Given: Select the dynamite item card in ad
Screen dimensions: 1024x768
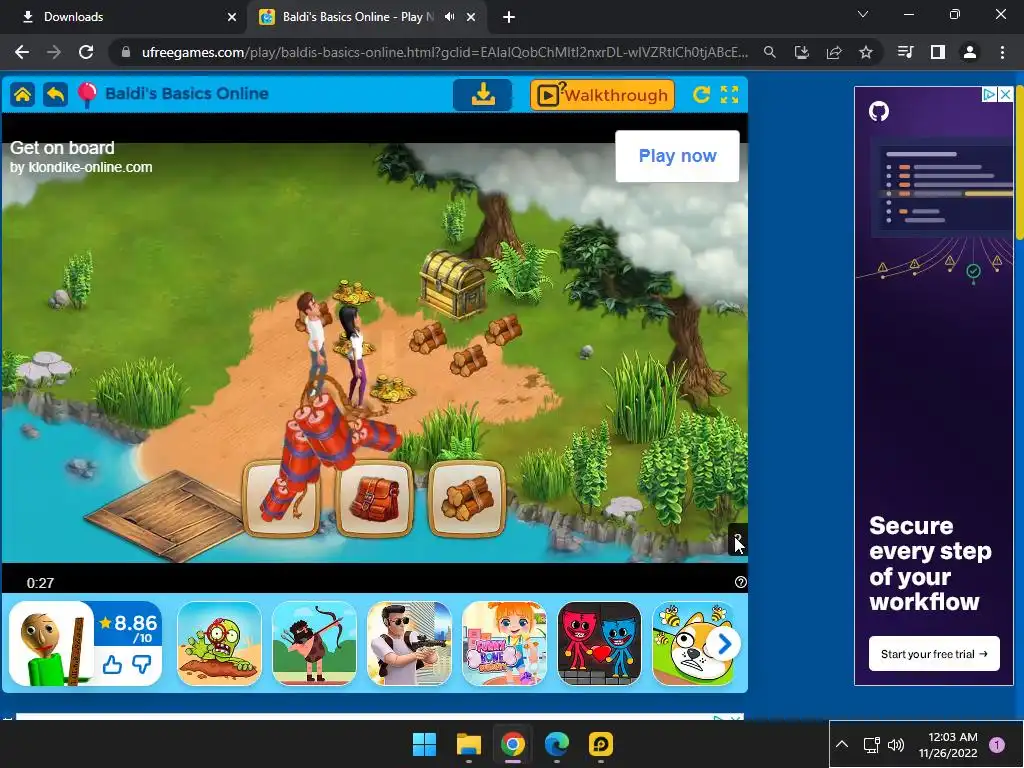Looking at the screenshot, I should [282, 498].
